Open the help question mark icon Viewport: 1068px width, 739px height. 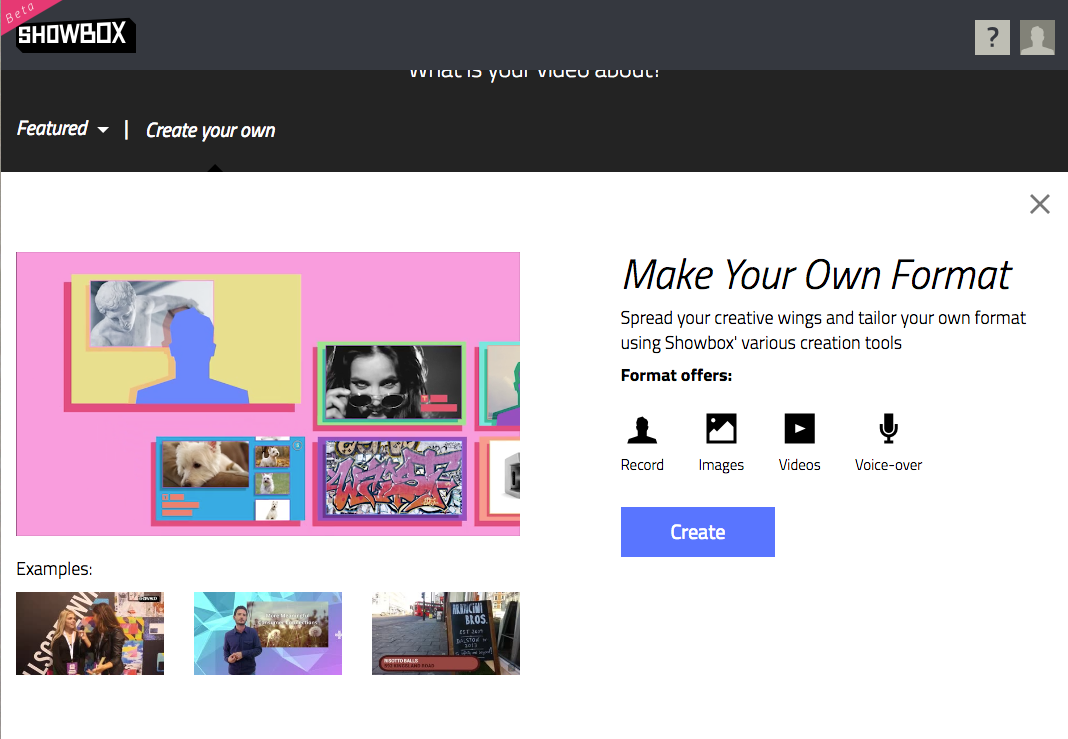992,38
